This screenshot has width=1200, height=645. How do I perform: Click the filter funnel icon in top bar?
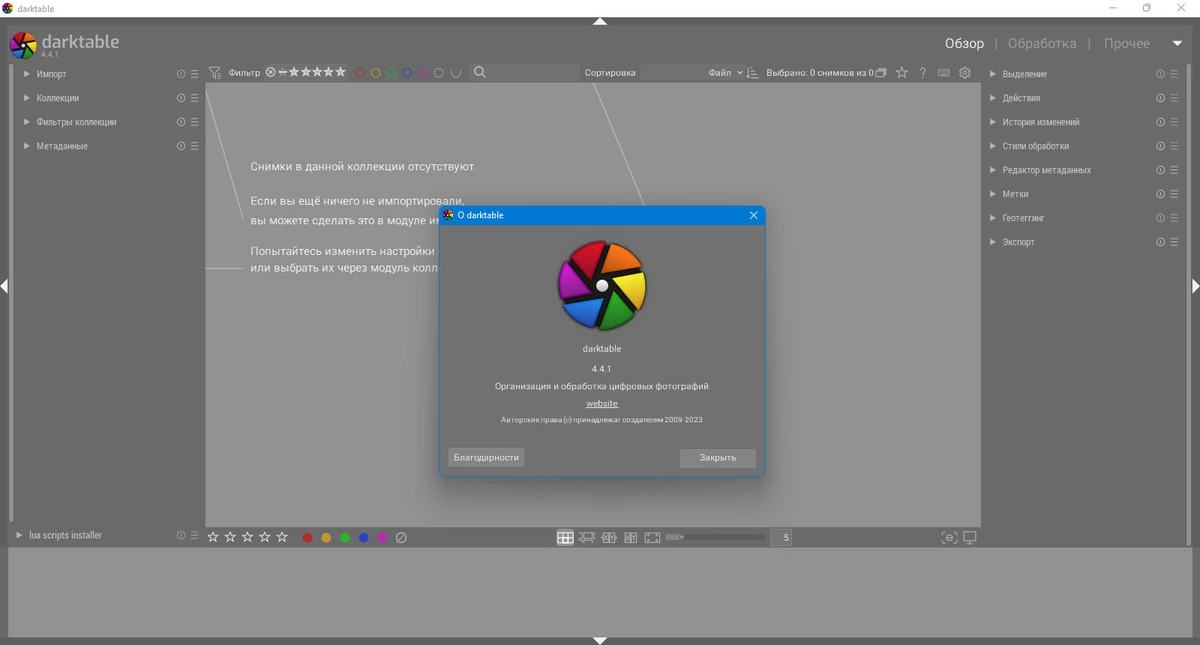[x=215, y=73]
